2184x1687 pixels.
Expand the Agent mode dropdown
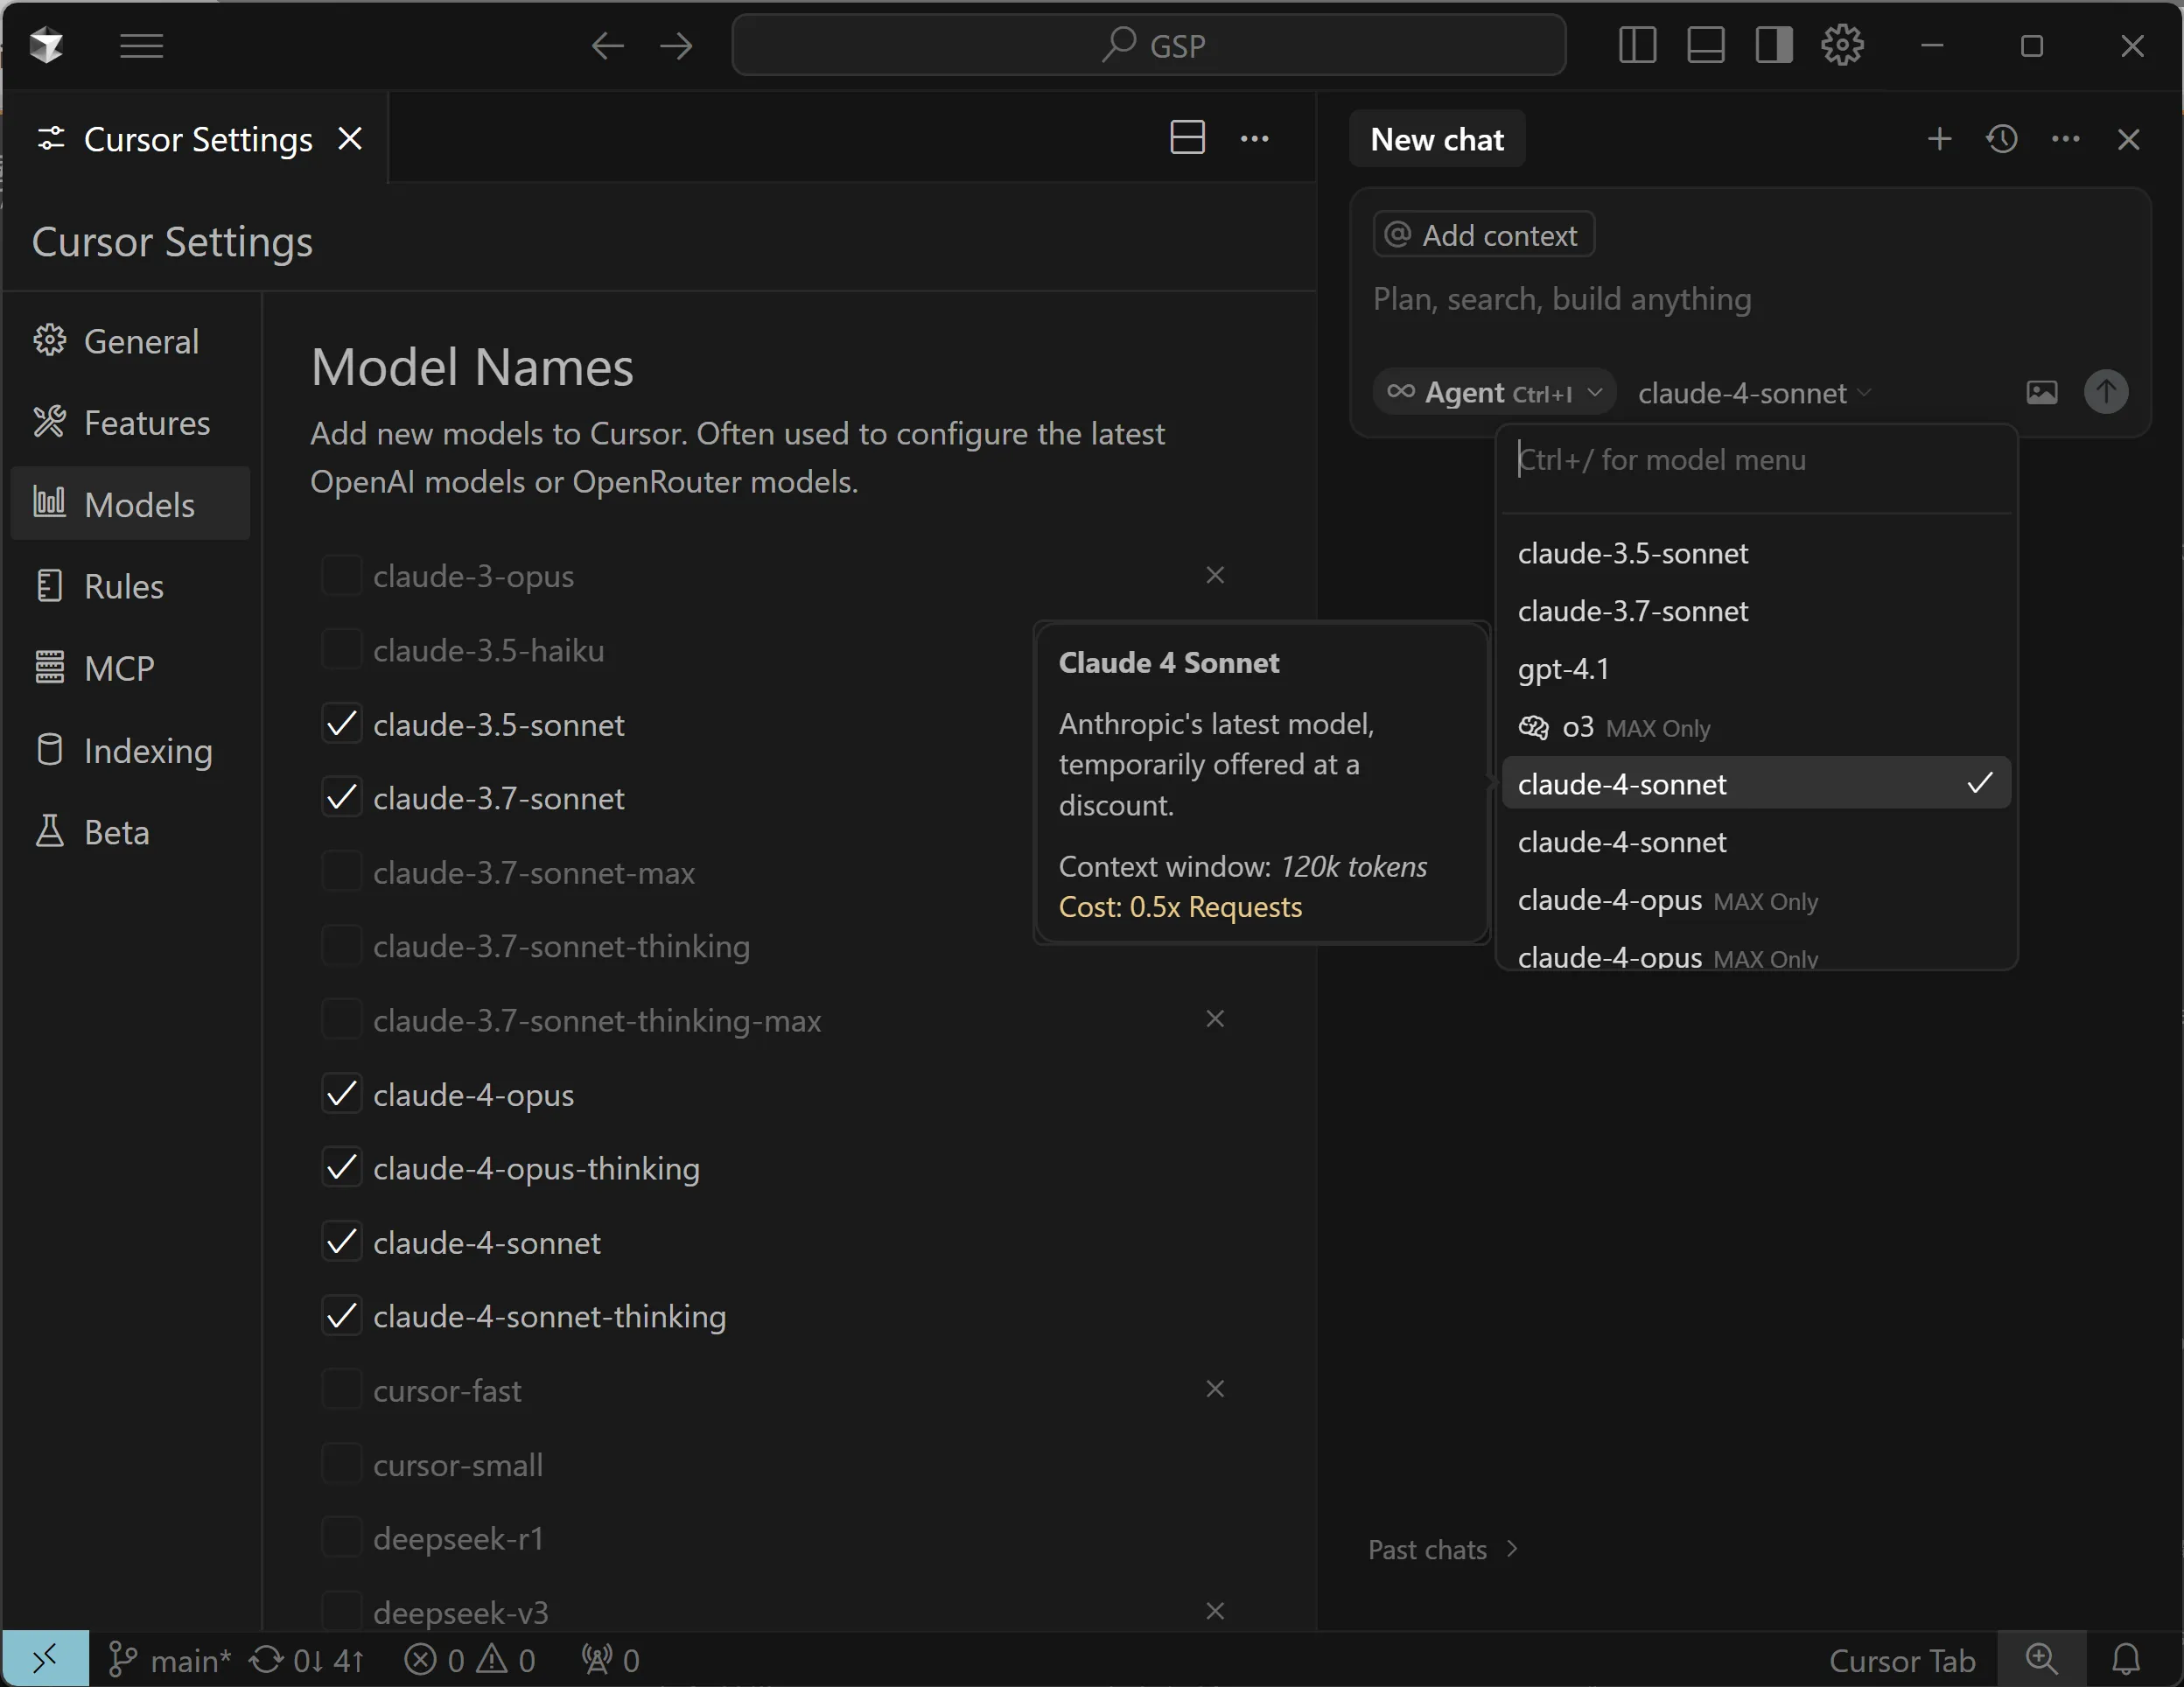tap(1495, 392)
